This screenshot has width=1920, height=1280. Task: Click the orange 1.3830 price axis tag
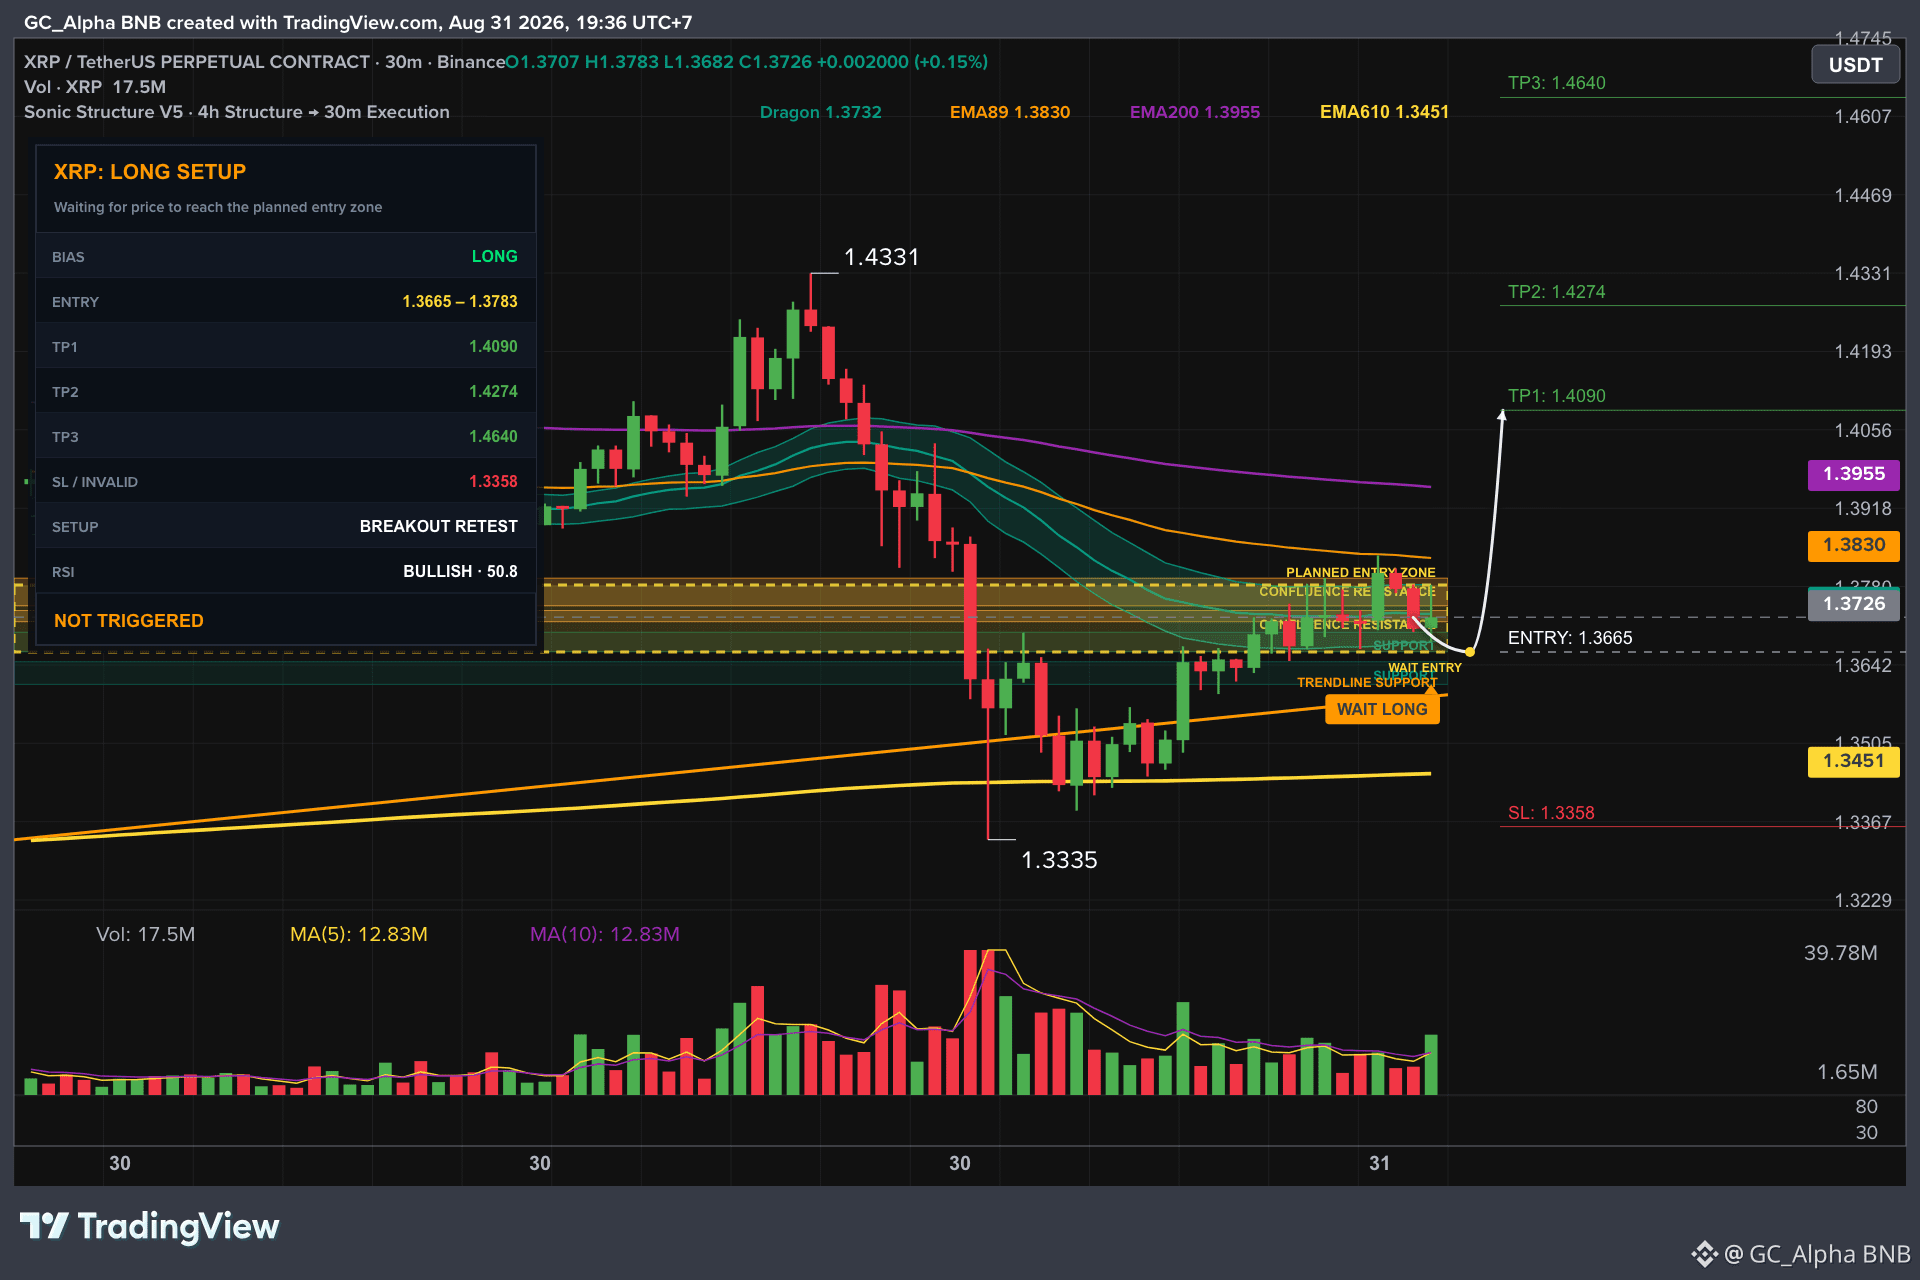point(1853,545)
